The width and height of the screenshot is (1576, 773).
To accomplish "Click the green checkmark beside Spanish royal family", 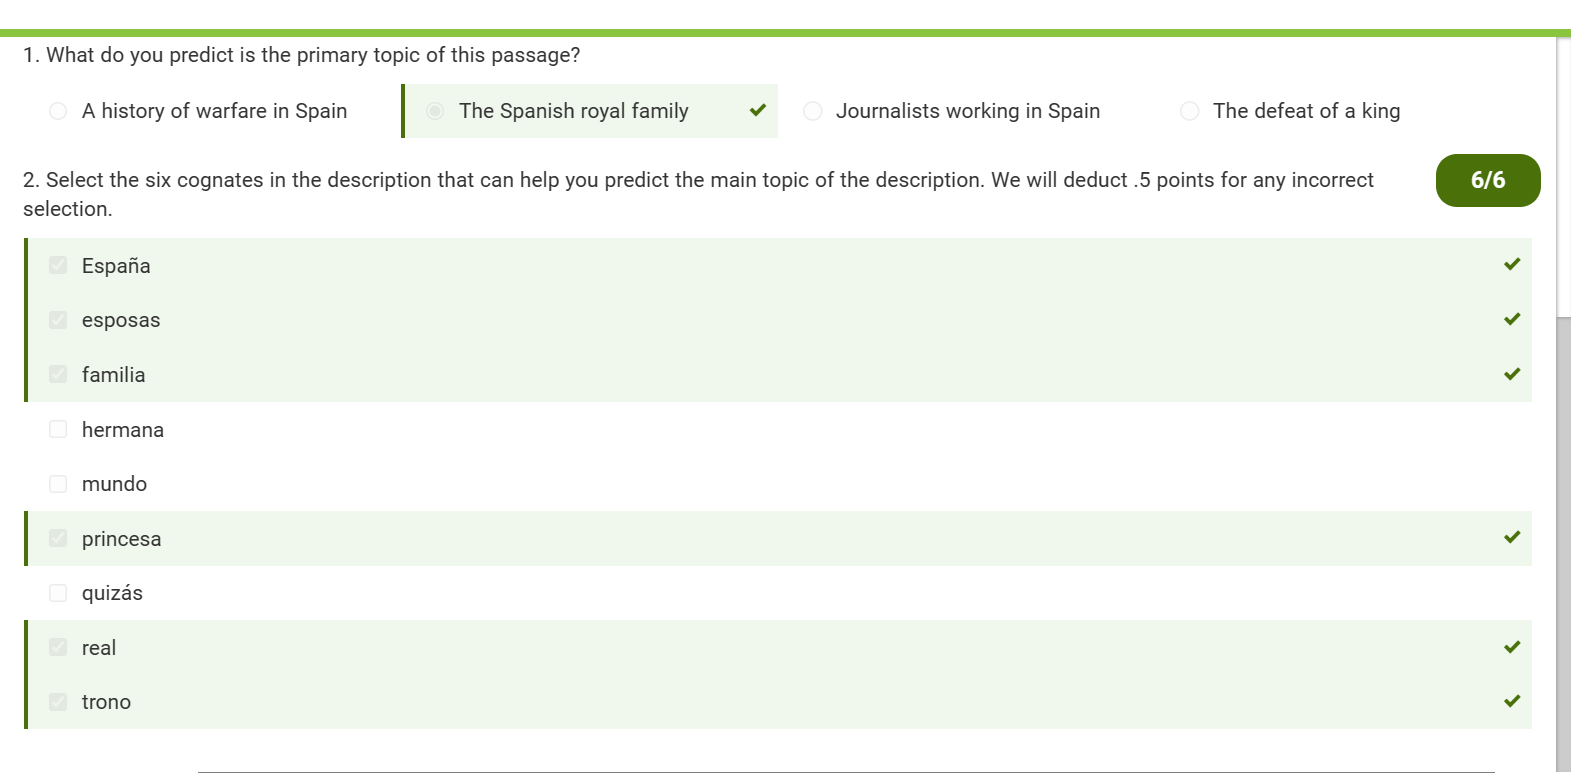I will (x=758, y=110).
